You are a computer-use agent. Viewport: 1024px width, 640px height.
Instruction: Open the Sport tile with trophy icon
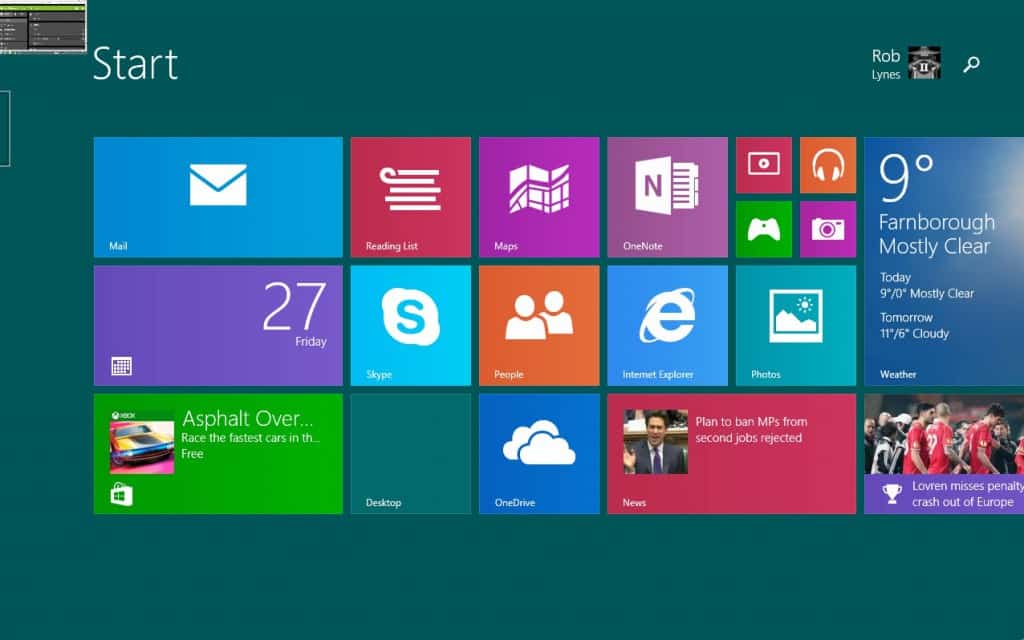(x=944, y=454)
